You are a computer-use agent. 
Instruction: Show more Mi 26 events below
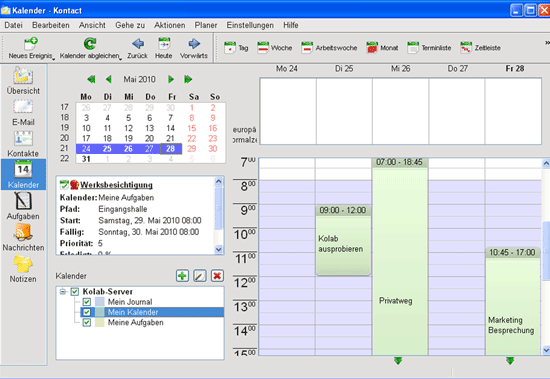pos(398,360)
